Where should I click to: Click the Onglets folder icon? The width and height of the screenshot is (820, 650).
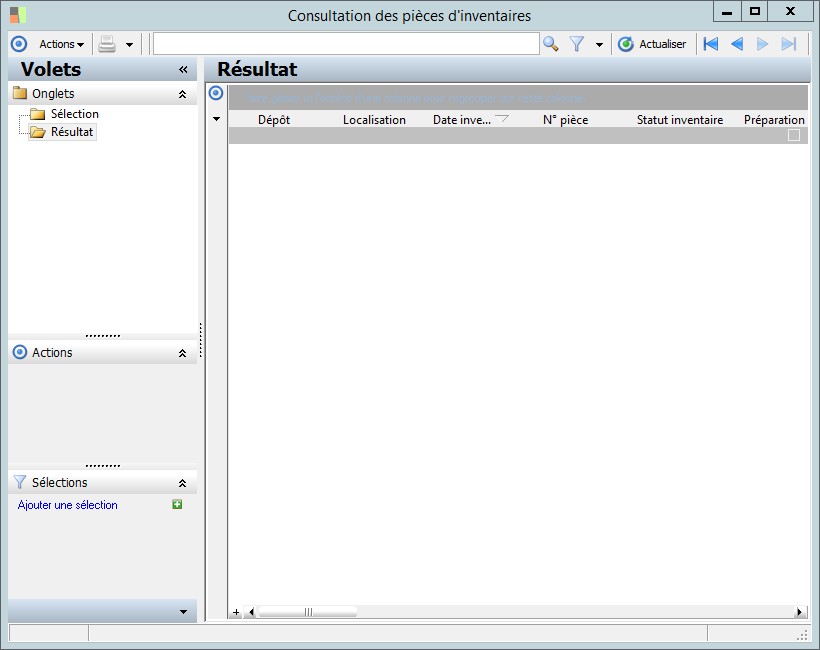[20, 93]
